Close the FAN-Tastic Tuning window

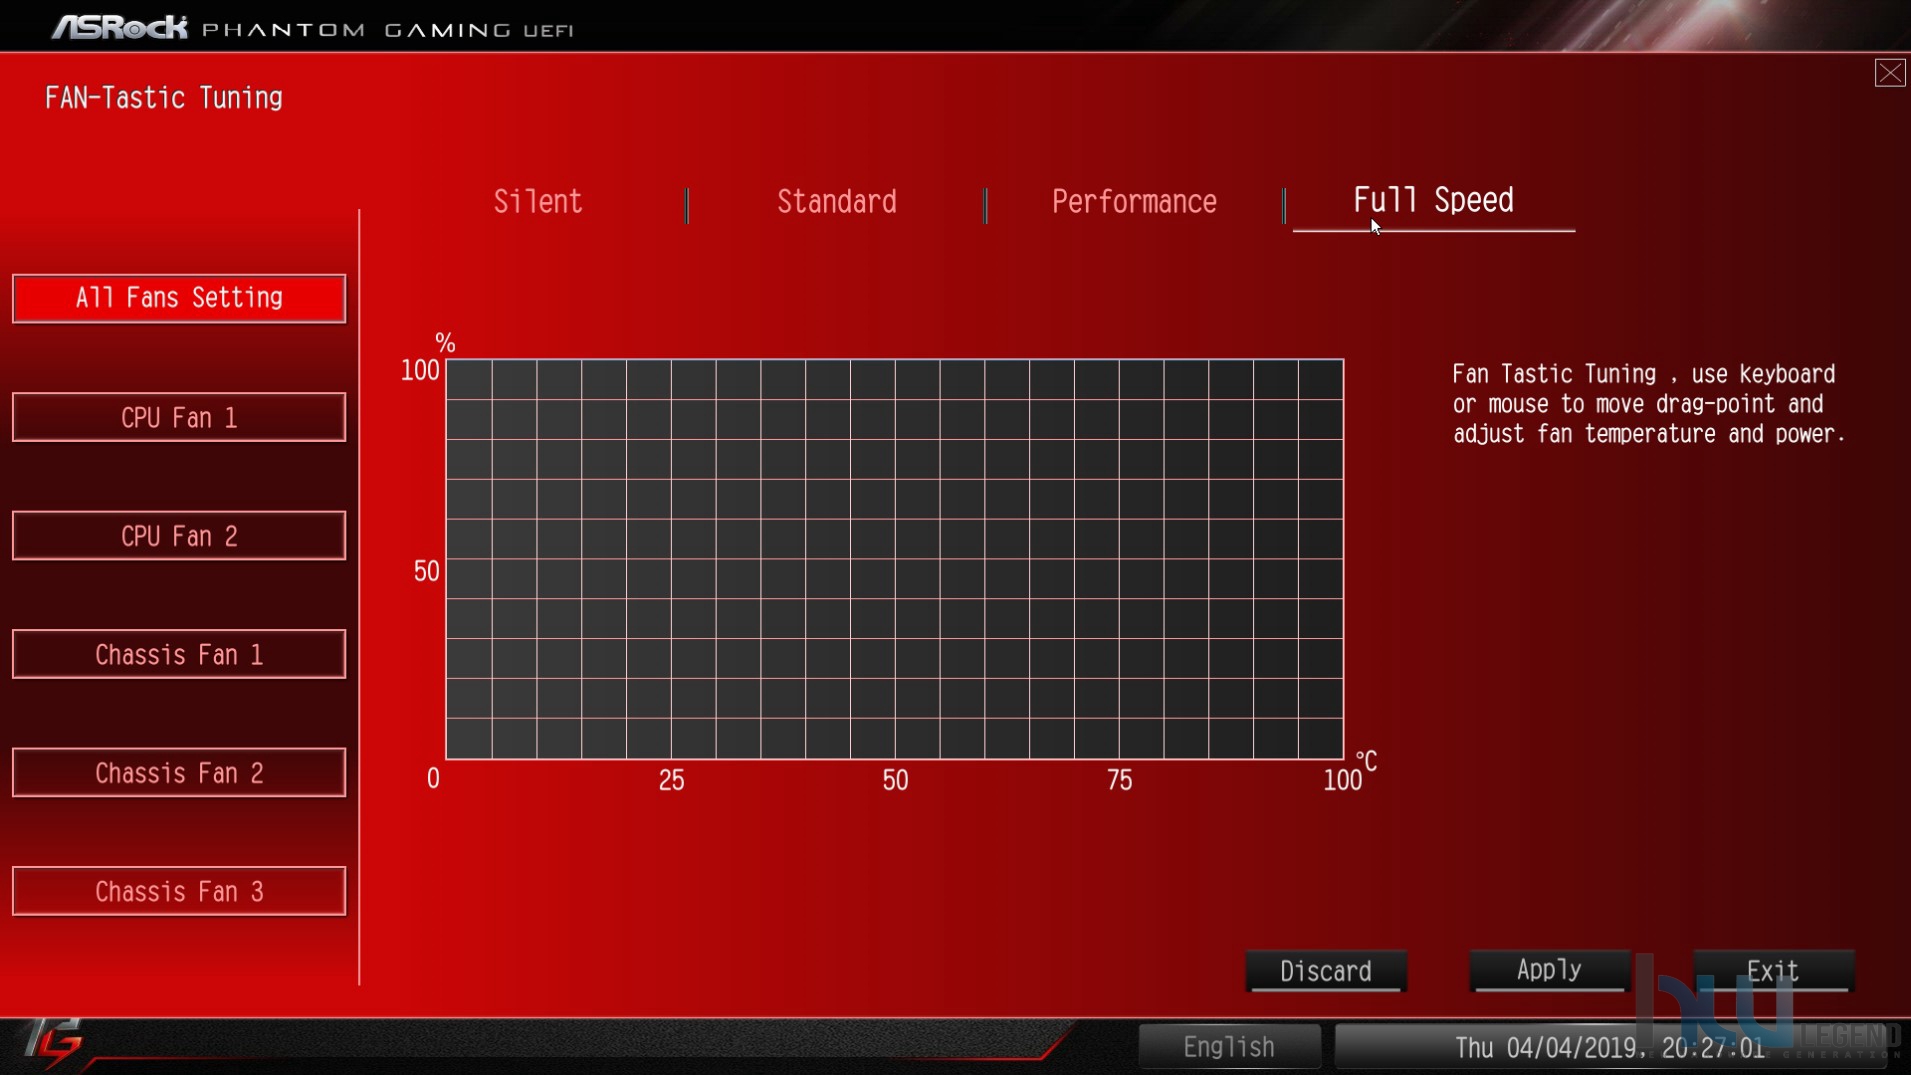coord(1889,73)
